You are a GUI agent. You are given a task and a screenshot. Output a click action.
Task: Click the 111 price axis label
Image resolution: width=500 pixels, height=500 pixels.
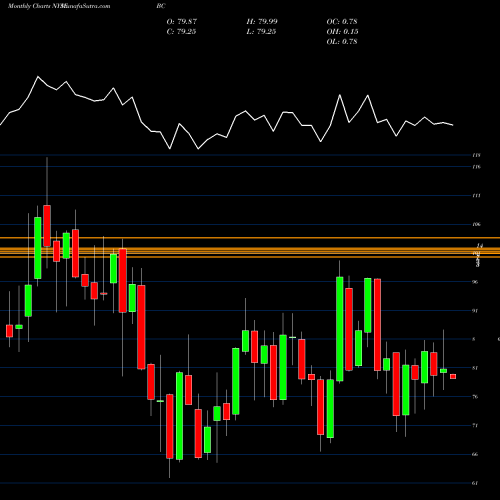pos(476,196)
